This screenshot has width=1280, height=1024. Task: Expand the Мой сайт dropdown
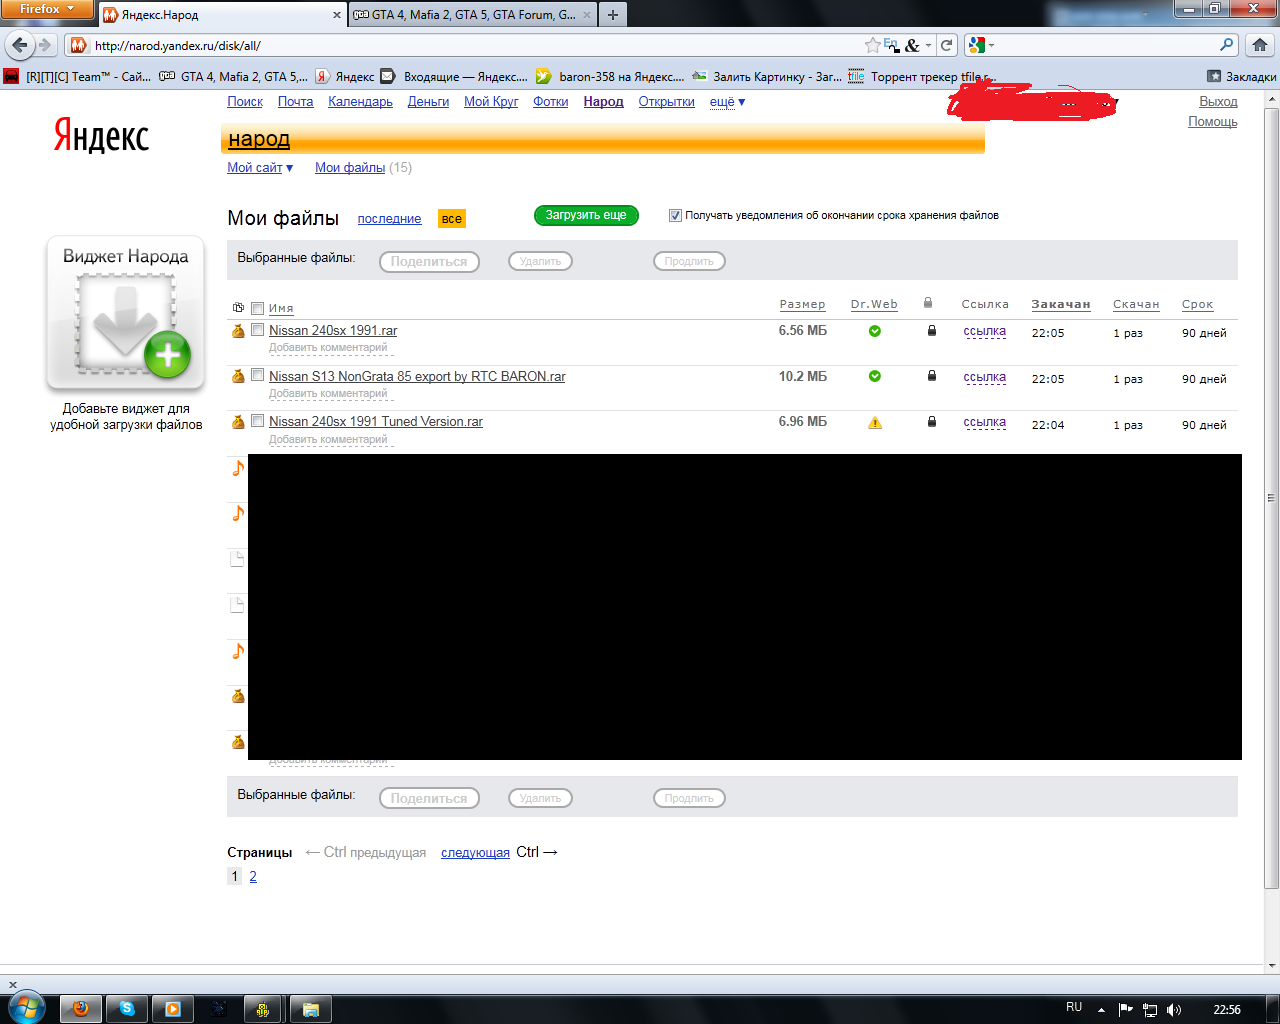click(x=260, y=168)
